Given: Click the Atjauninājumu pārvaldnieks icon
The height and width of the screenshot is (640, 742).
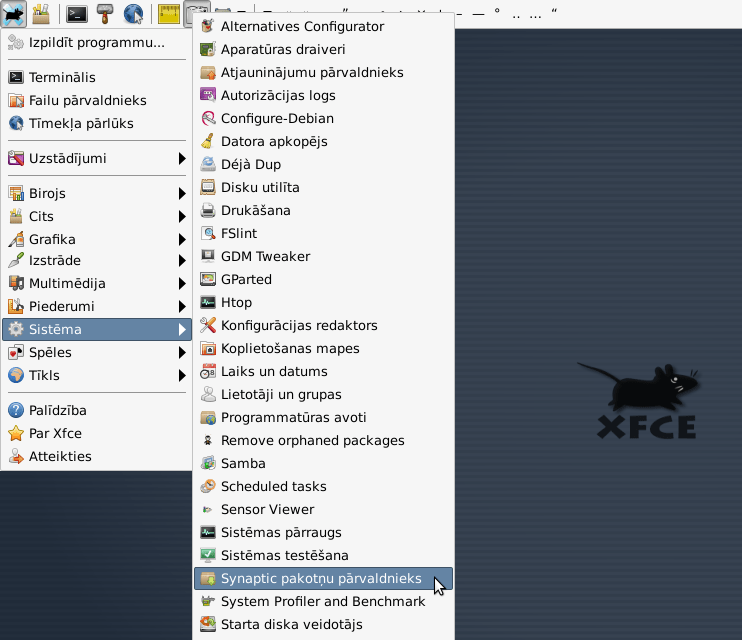Looking at the screenshot, I should (208, 72).
